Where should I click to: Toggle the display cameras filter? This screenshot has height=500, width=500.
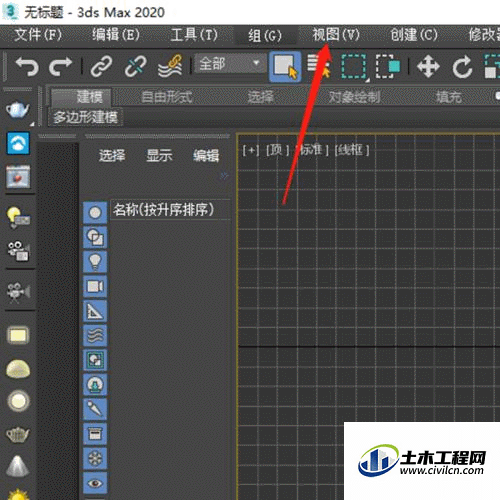pos(95,286)
